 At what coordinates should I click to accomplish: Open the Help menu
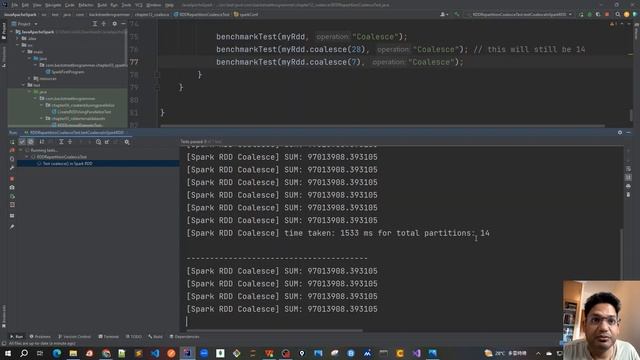point(169,5)
